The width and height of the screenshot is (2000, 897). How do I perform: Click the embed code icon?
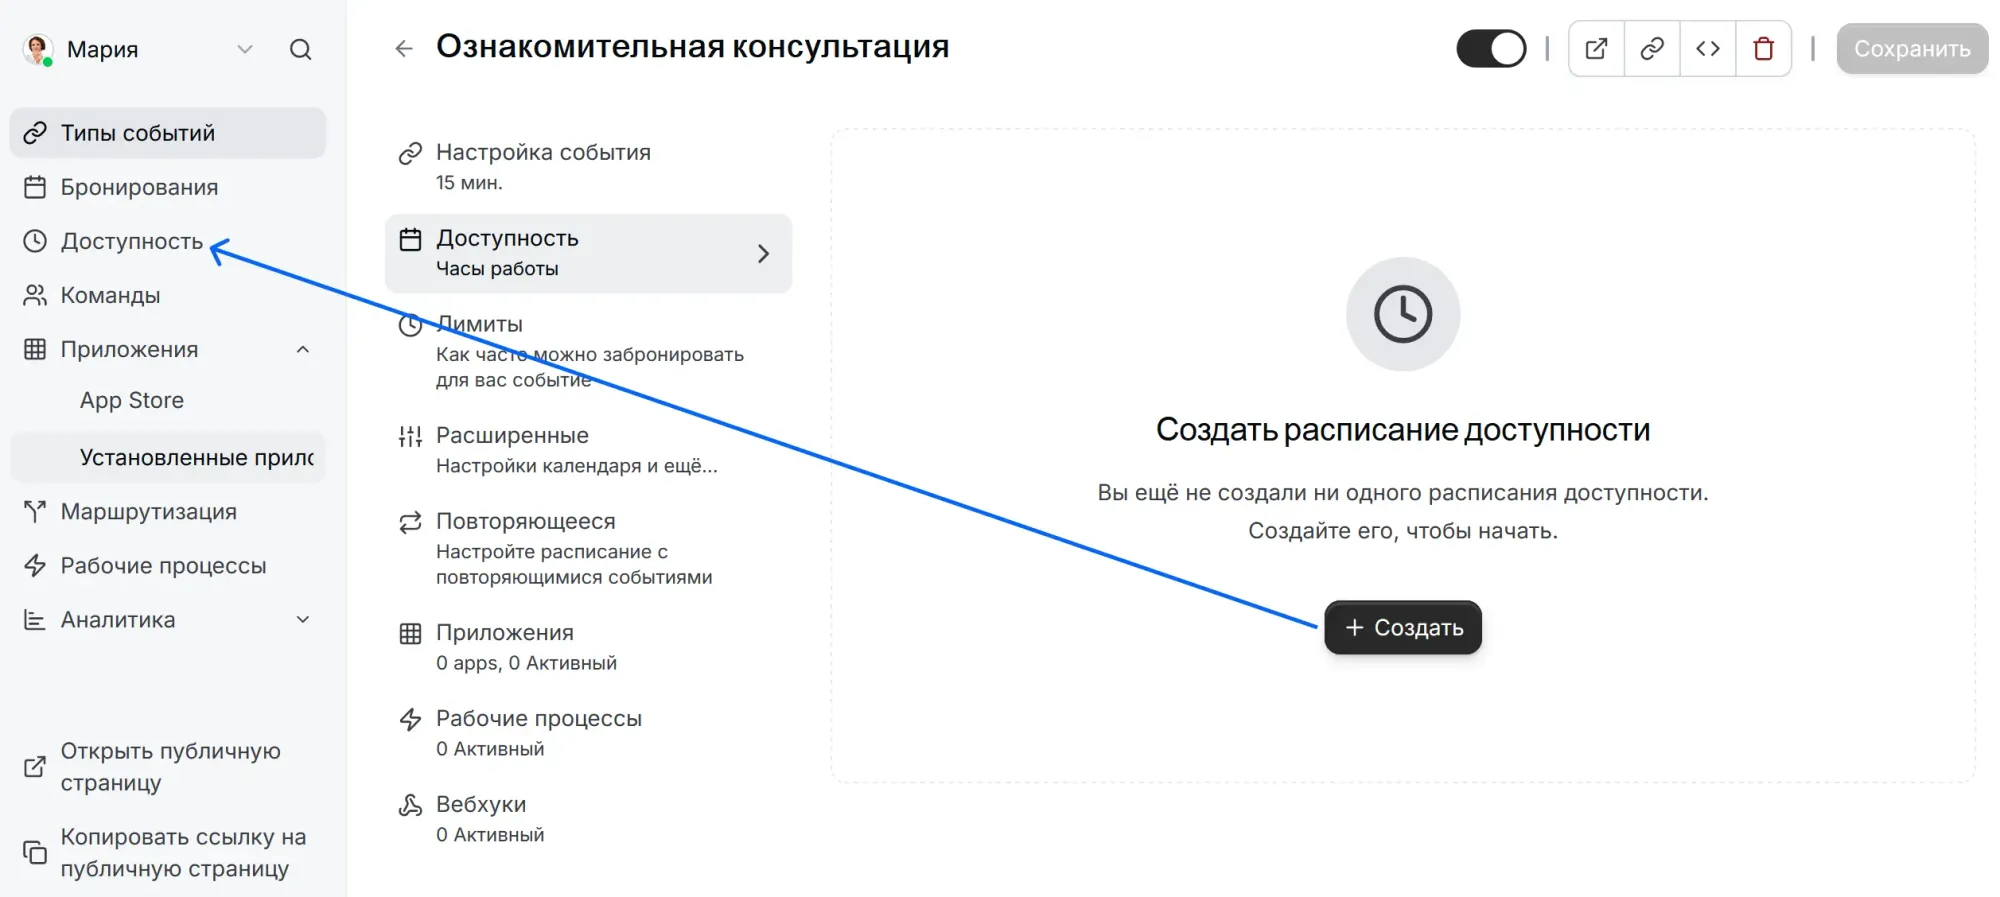point(1708,48)
